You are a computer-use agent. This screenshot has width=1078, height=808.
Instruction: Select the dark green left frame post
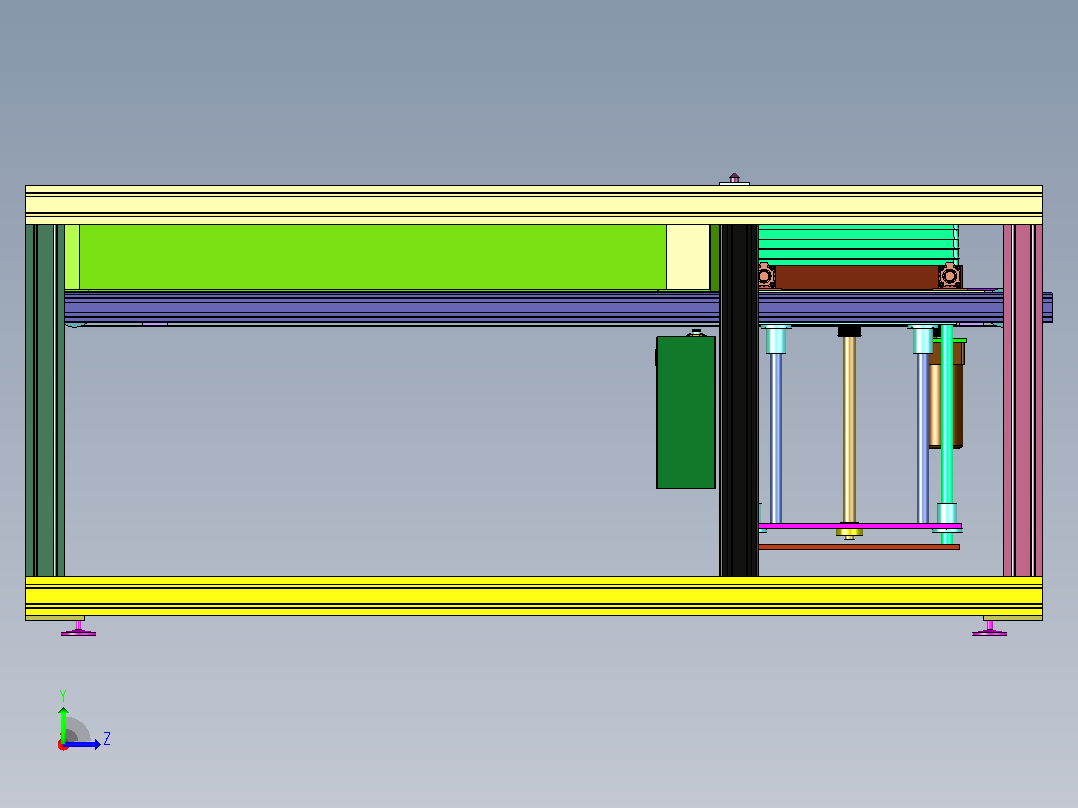tap(45, 400)
